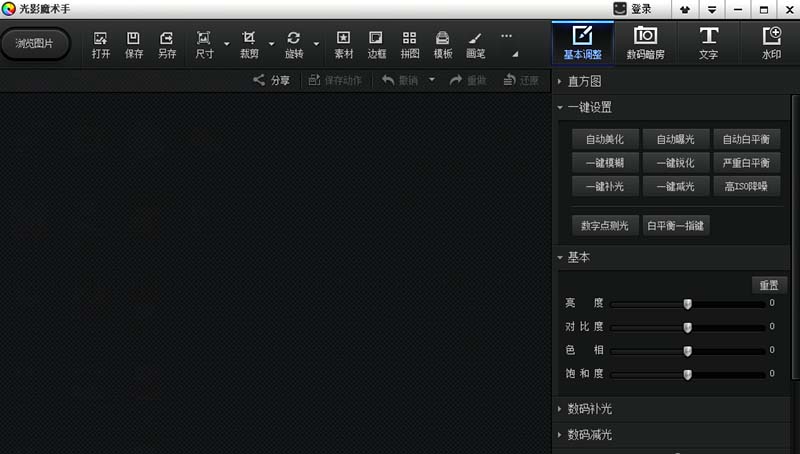800x454 pixels.
Task: Open the 素材 (Materials) tool
Action: 343,44
